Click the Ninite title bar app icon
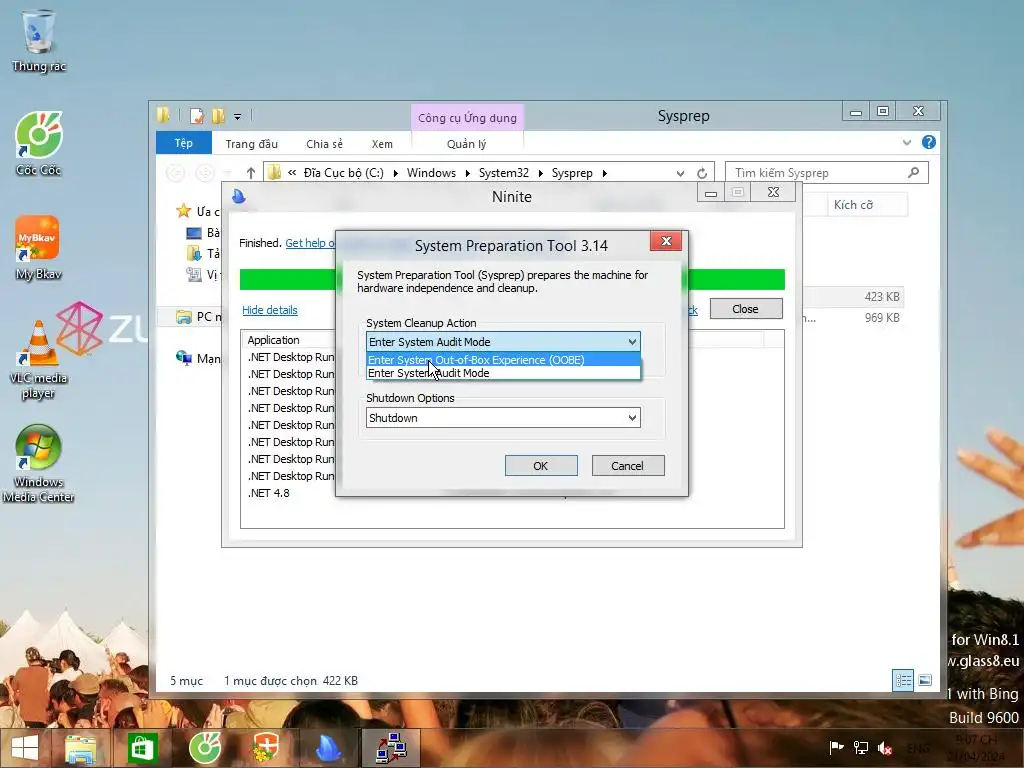1024x768 pixels. pos(239,197)
